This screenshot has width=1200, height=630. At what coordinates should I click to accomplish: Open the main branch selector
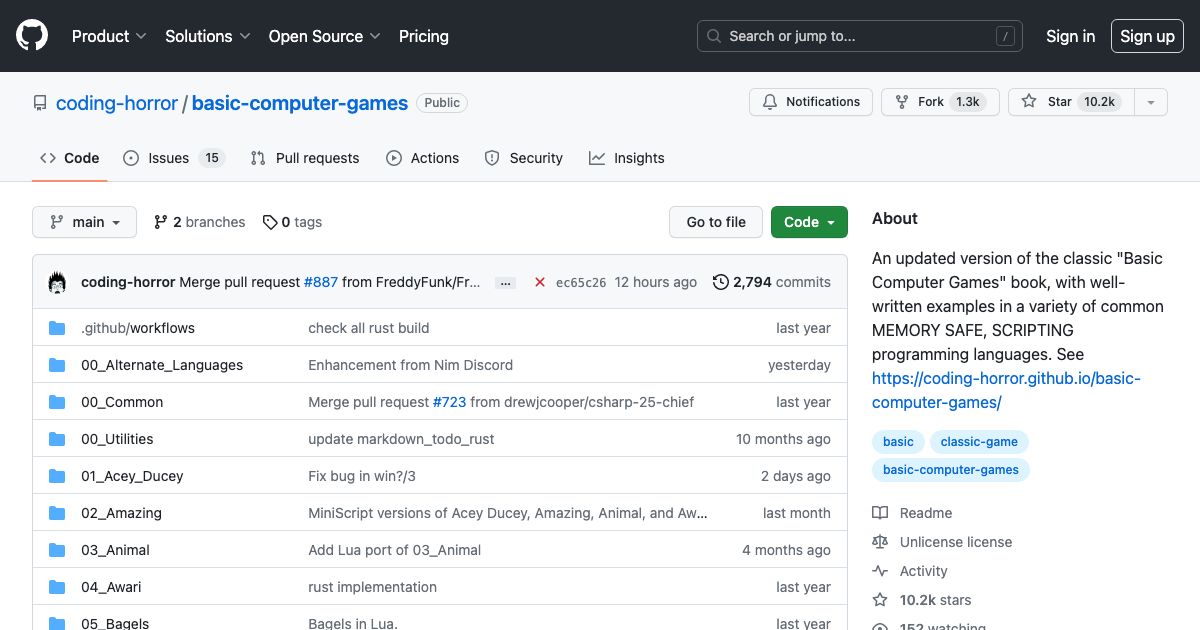(84, 221)
